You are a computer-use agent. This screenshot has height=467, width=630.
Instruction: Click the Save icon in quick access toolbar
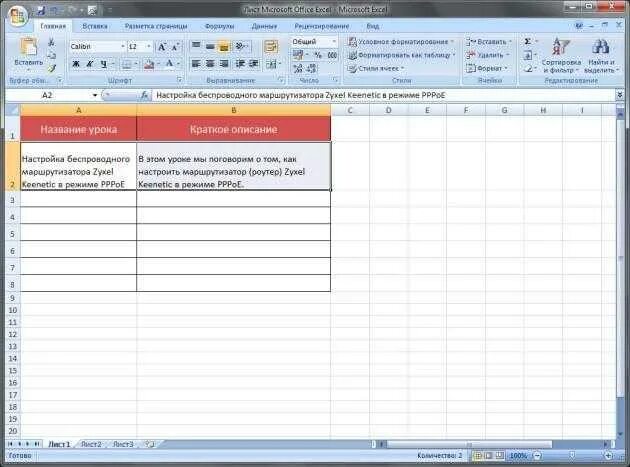coord(41,11)
